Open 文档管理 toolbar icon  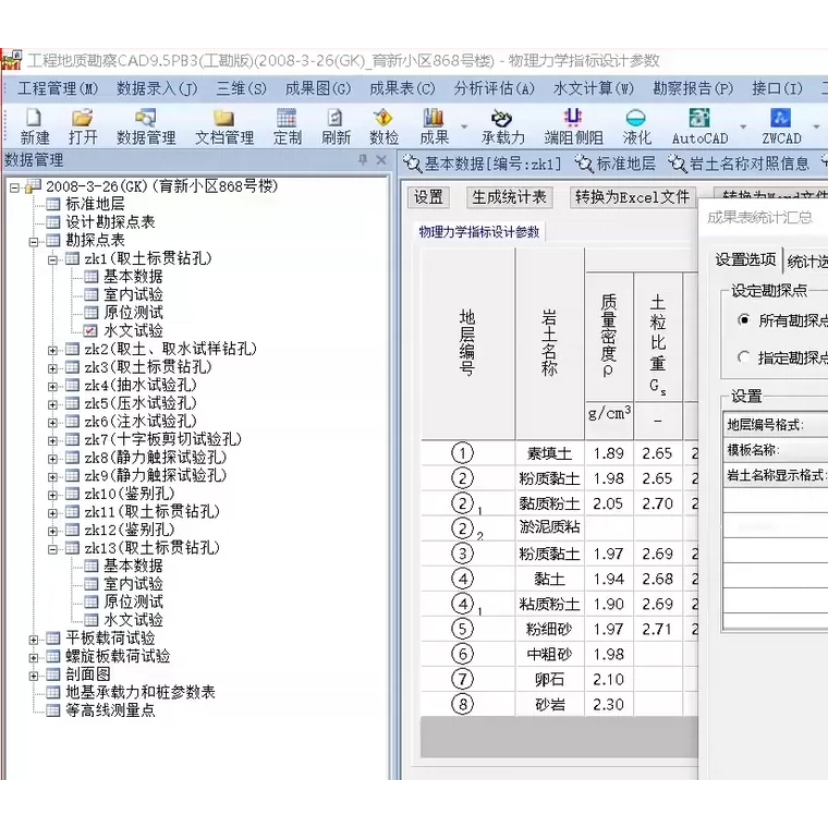(x=224, y=127)
